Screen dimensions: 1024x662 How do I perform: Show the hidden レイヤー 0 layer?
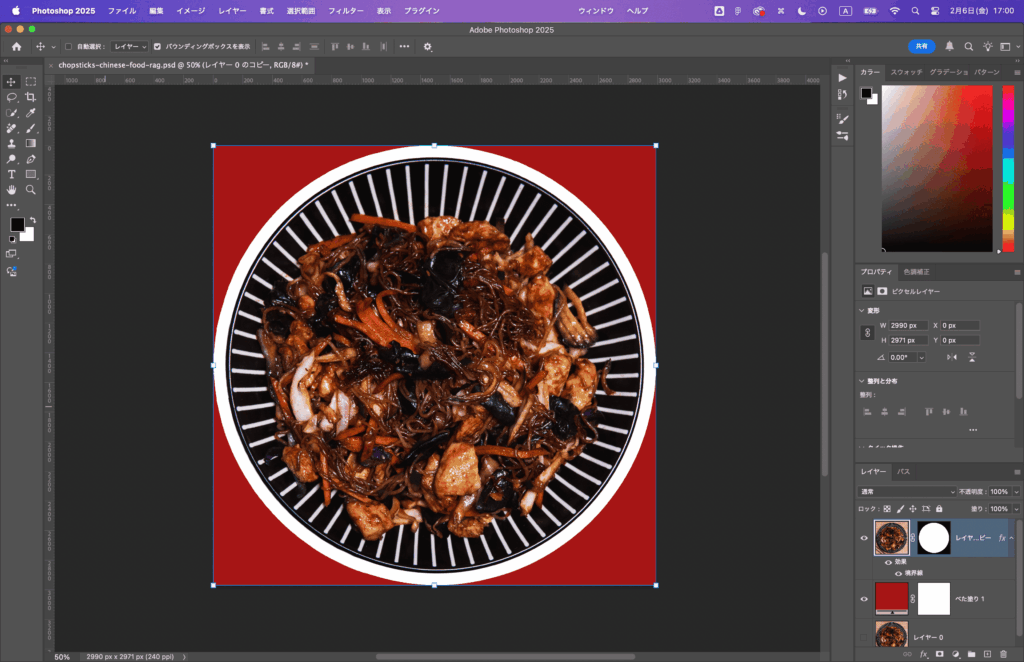[x=865, y=637]
